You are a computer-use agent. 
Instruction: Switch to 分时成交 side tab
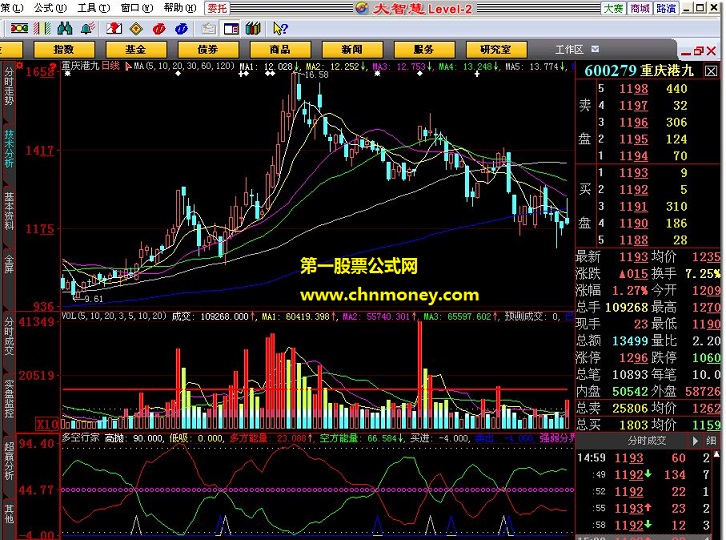coord(9,335)
